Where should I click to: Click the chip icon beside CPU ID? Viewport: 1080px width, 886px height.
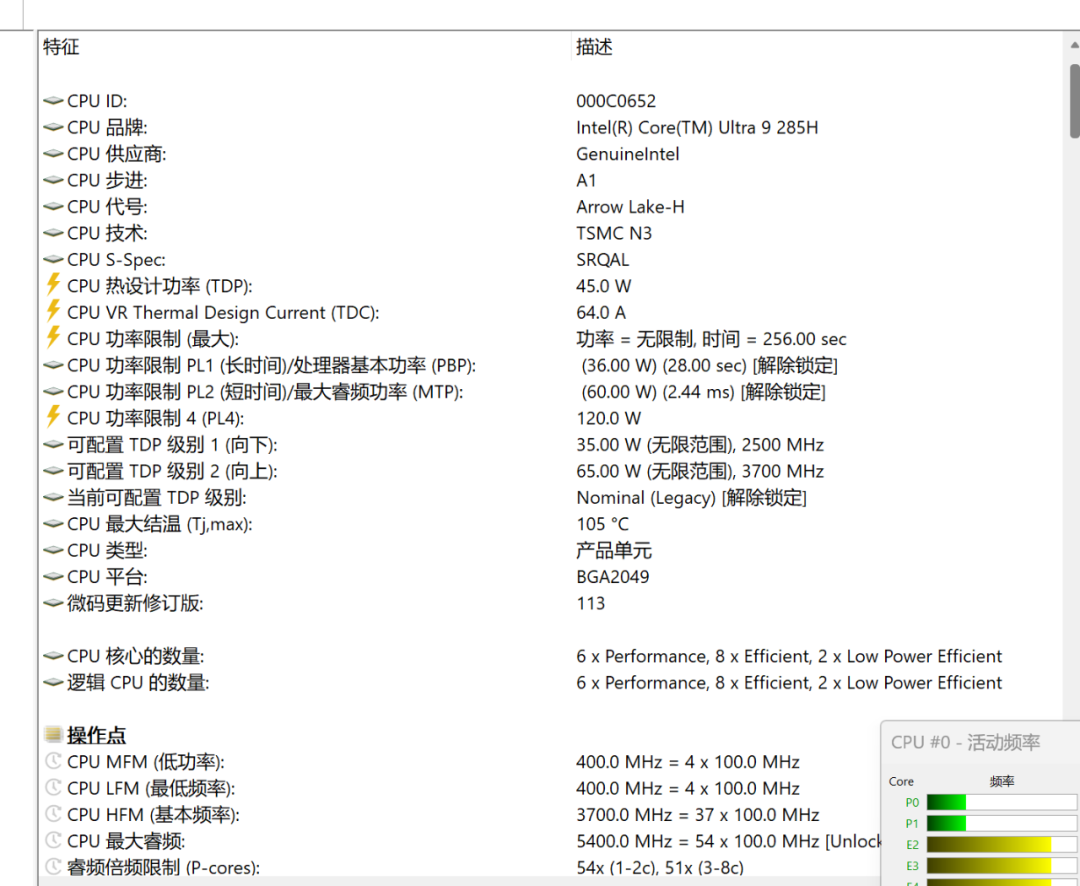tap(53, 101)
